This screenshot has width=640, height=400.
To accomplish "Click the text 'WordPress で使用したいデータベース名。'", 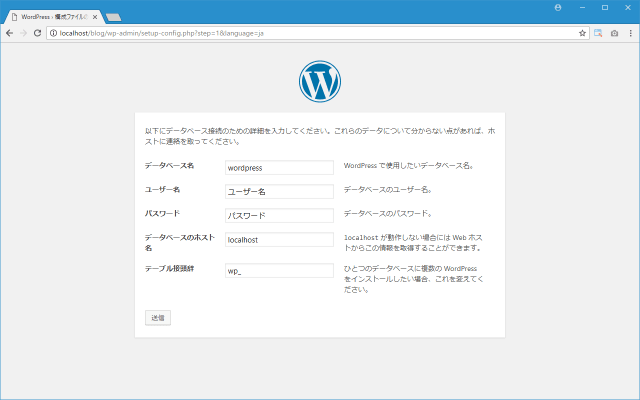I will [x=409, y=165].
